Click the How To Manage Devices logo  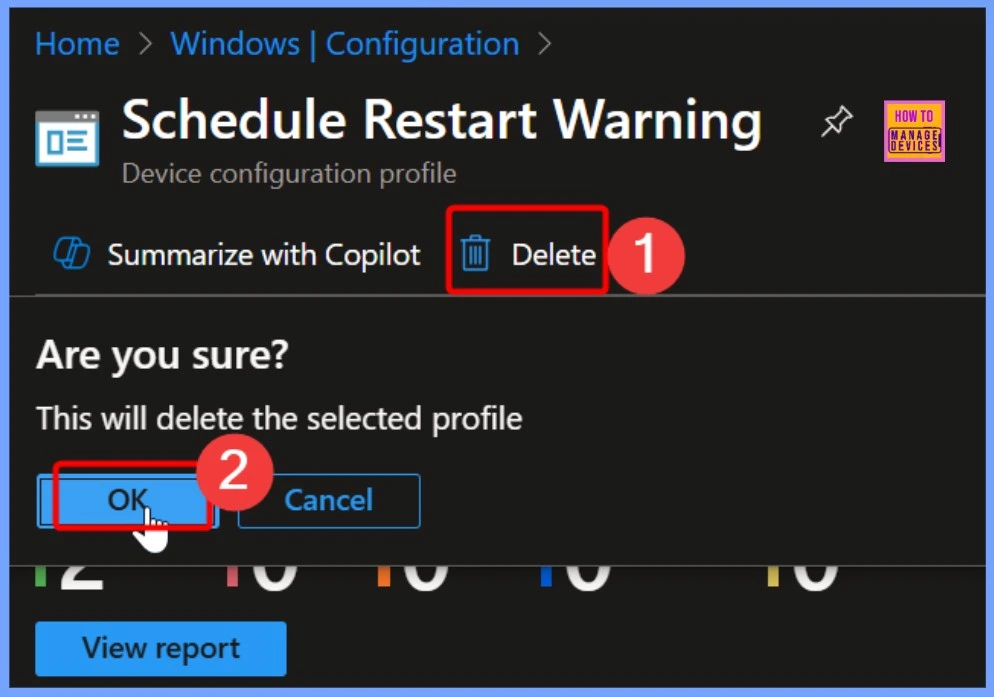(914, 131)
